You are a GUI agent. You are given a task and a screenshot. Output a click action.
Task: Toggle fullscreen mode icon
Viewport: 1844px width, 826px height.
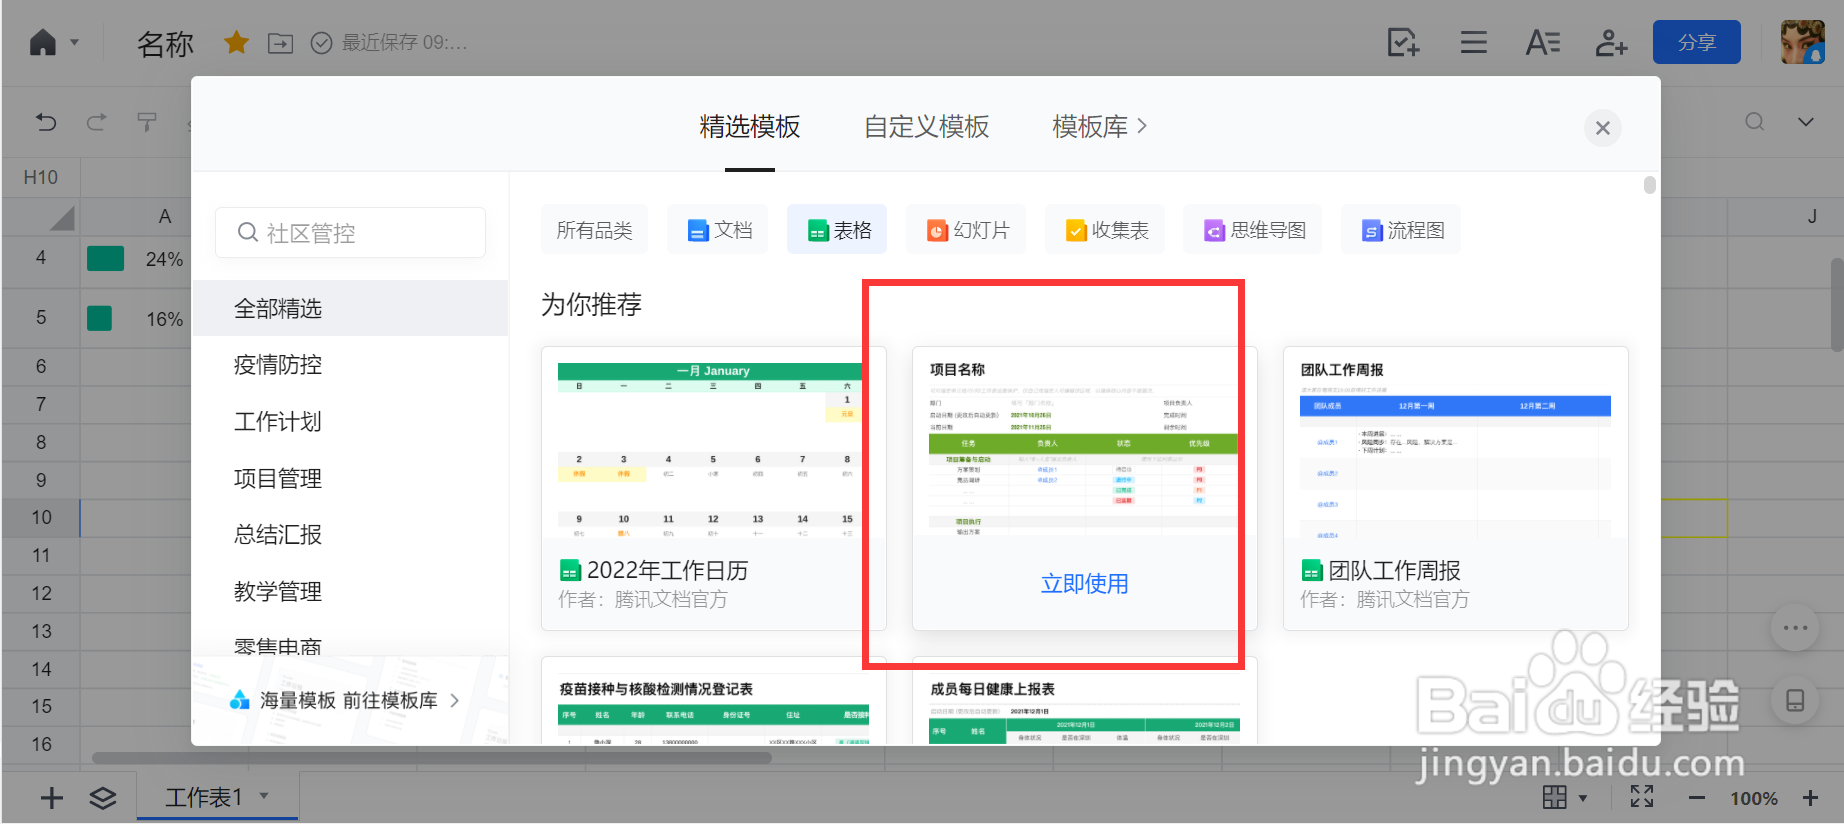click(1642, 797)
